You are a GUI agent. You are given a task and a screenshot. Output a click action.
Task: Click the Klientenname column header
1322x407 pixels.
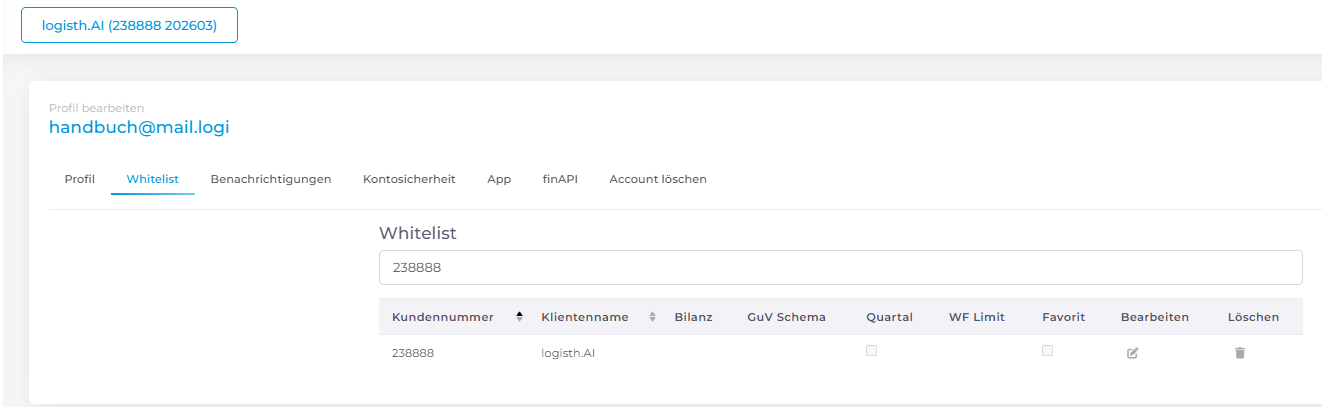585,317
